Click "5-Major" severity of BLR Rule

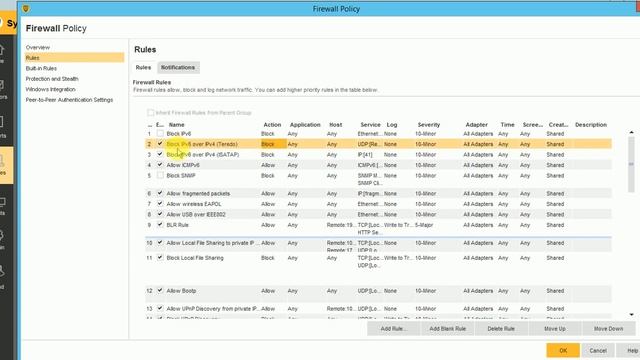(x=424, y=225)
